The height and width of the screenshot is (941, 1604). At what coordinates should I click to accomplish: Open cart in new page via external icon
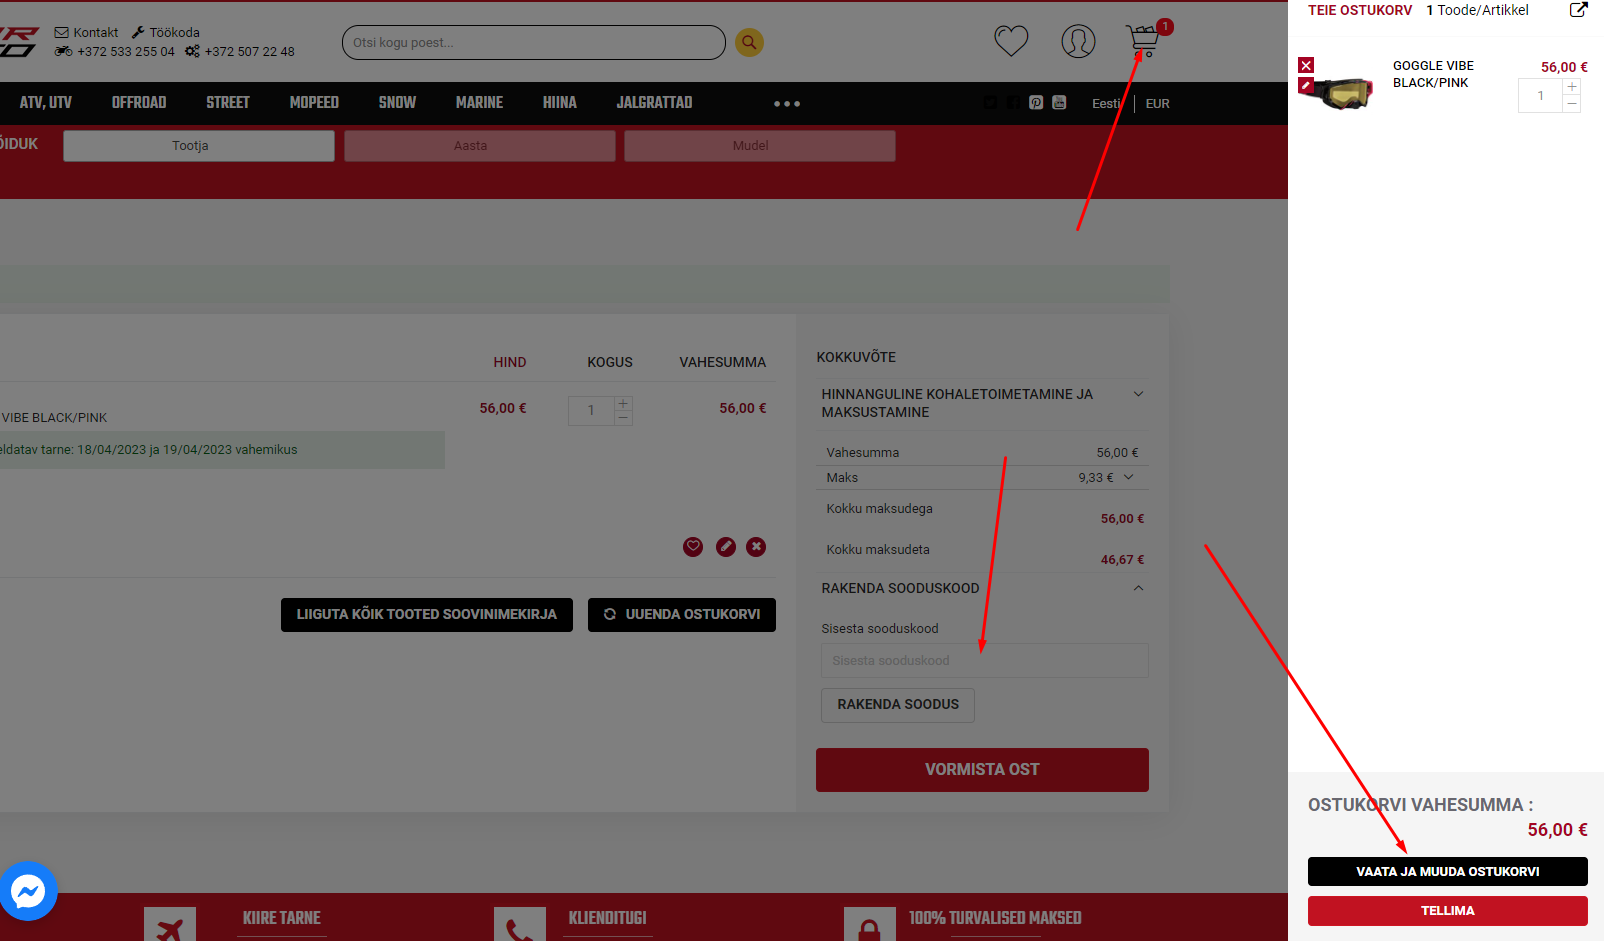[1578, 10]
